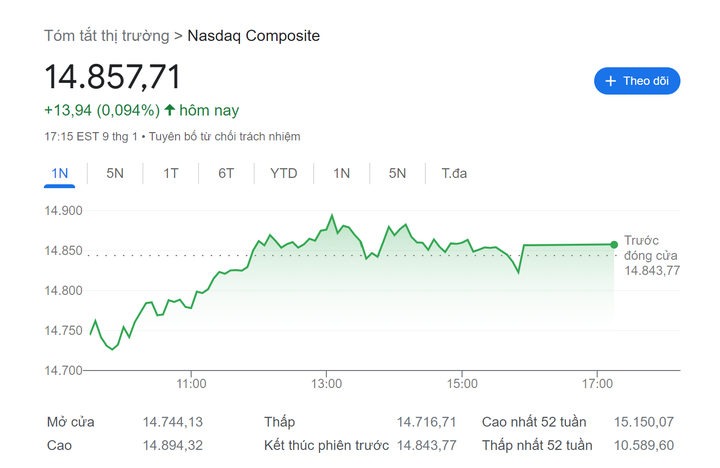
Task: Click the plus icon on the follow button
Action: (x=608, y=81)
